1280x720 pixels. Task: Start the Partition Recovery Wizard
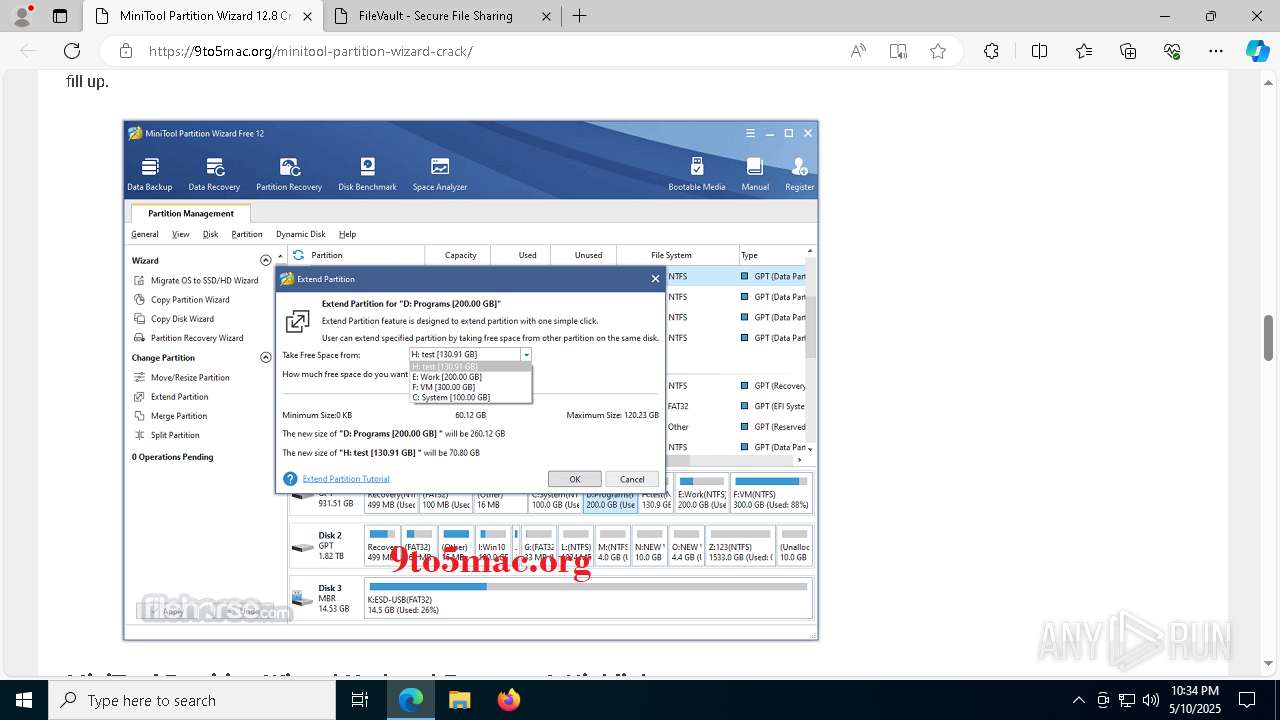click(189, 337)
